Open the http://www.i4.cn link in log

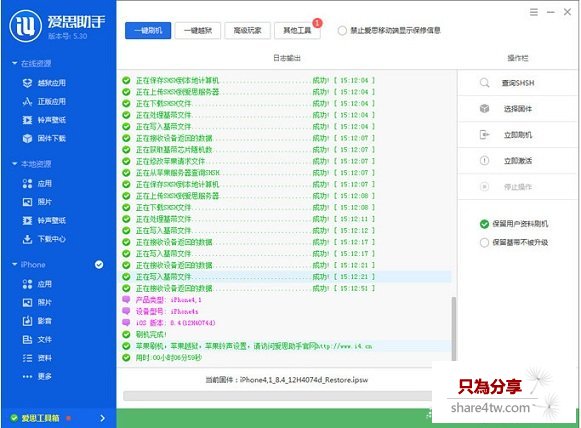345,346
